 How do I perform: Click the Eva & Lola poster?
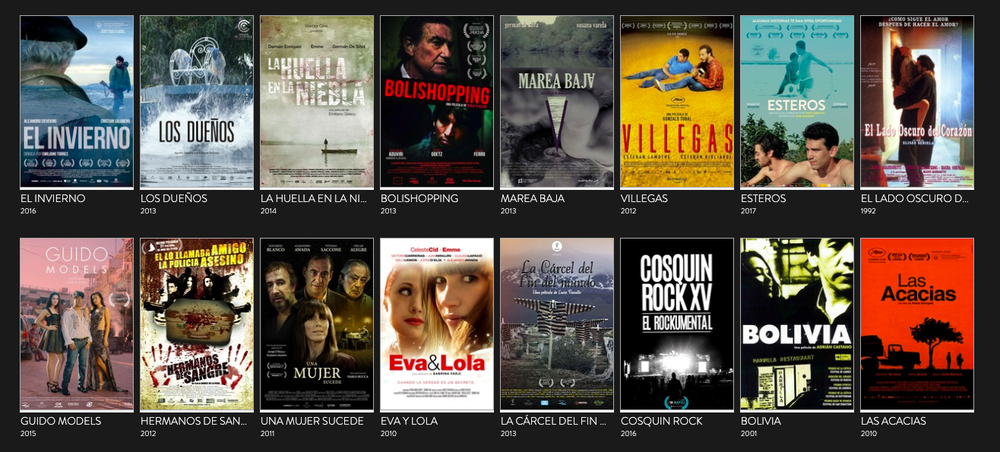click(x=437, y=324)
